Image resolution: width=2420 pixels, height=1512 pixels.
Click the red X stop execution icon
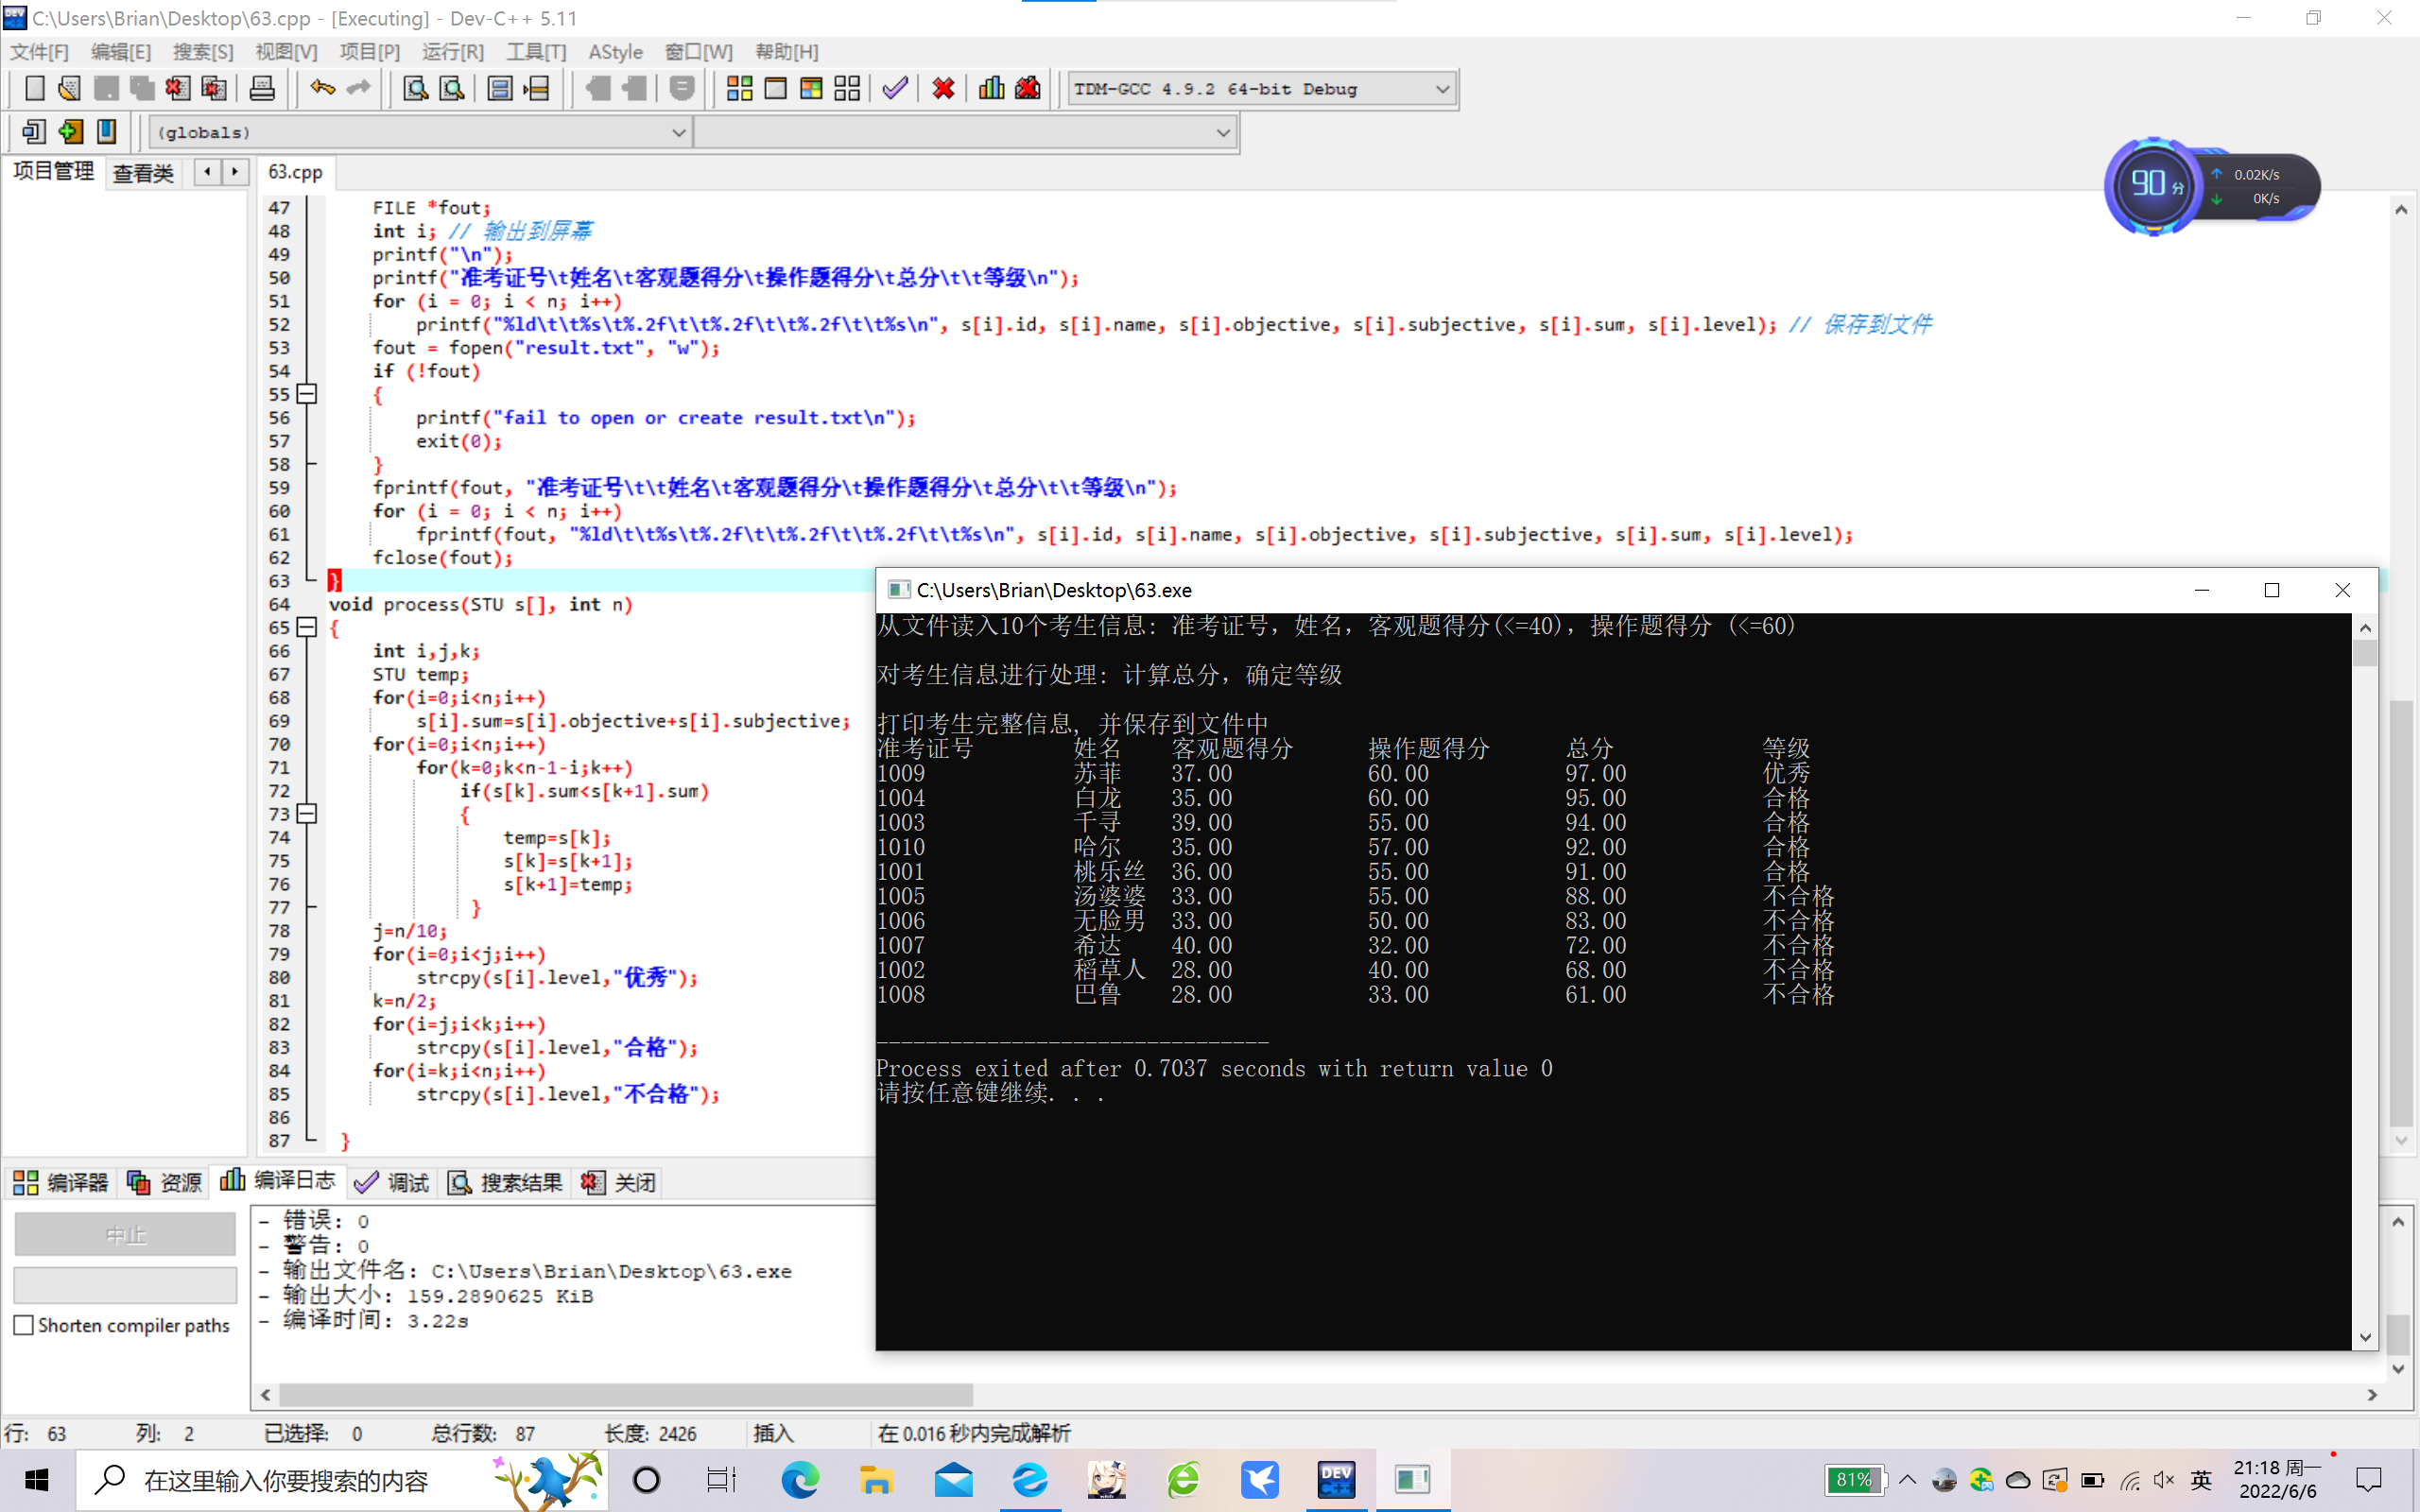coord(943,89)
